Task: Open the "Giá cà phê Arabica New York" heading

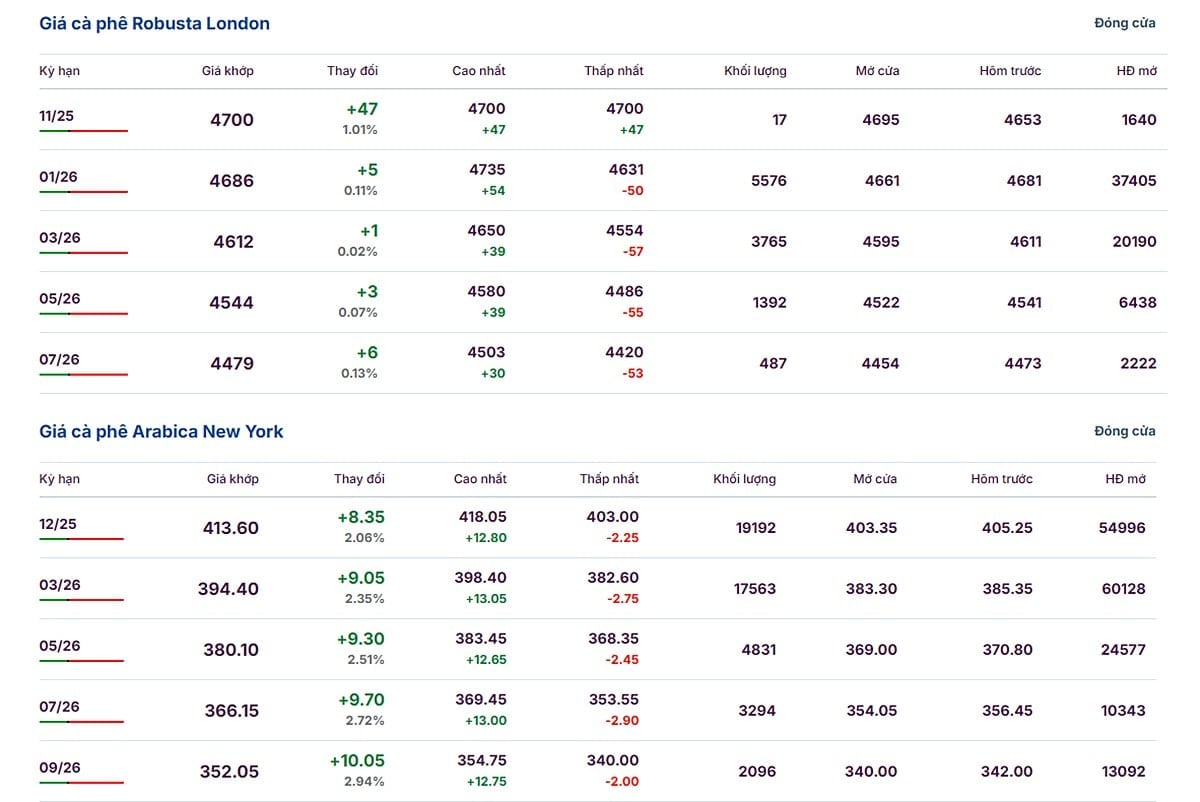Action: [162, 431]
